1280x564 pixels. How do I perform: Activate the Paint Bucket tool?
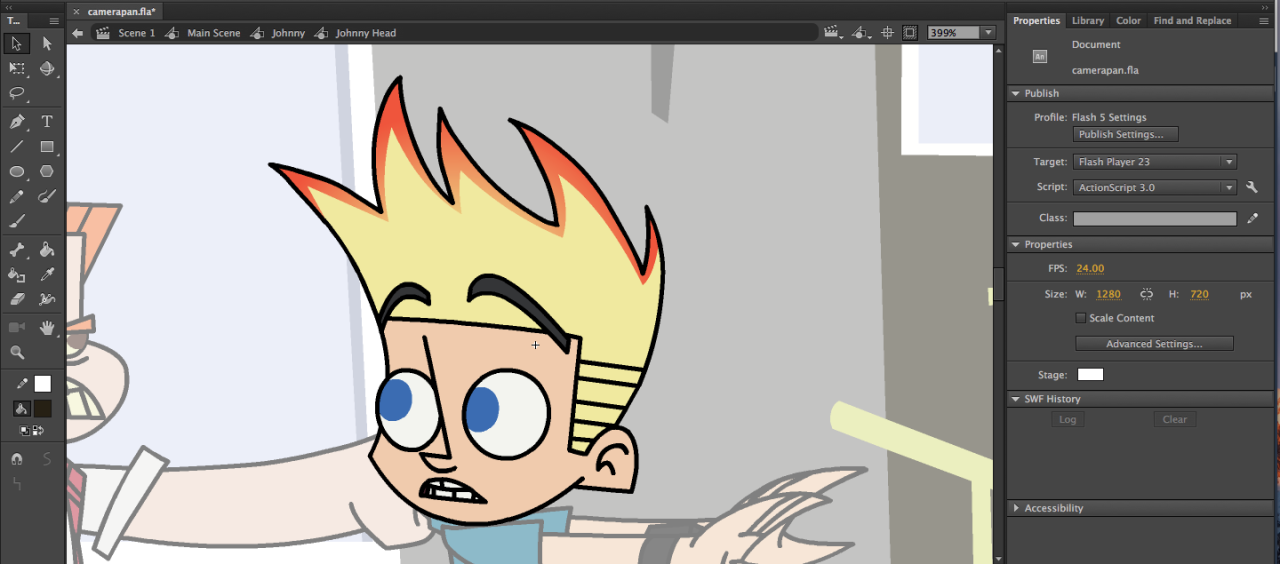click(x=47, y=250)
